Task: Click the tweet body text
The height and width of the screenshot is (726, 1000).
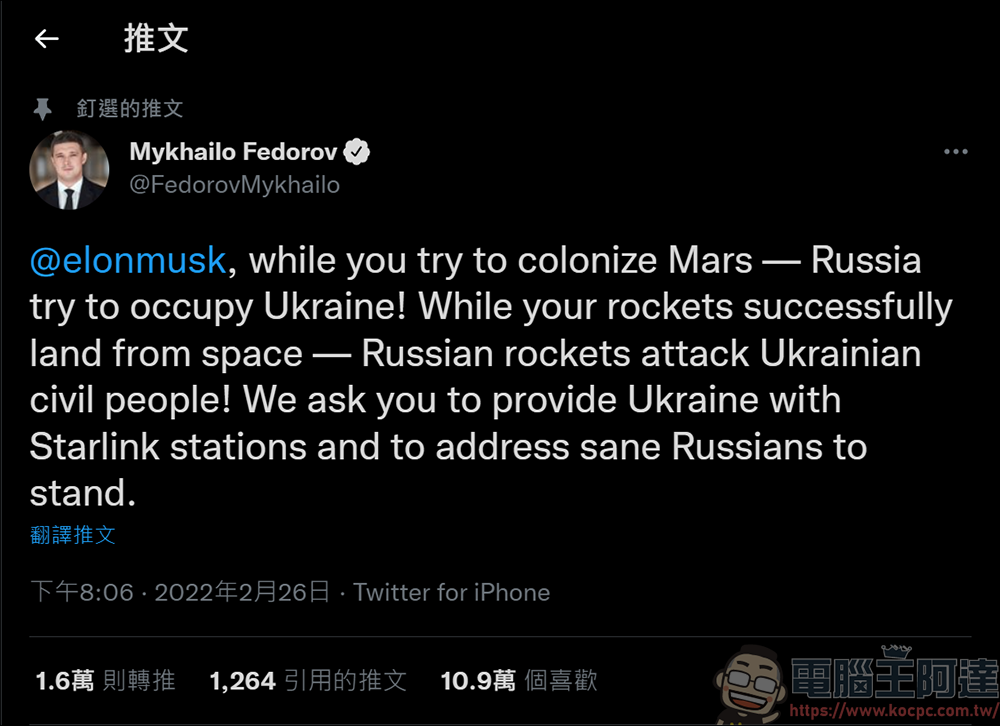Action: point(490,376)
